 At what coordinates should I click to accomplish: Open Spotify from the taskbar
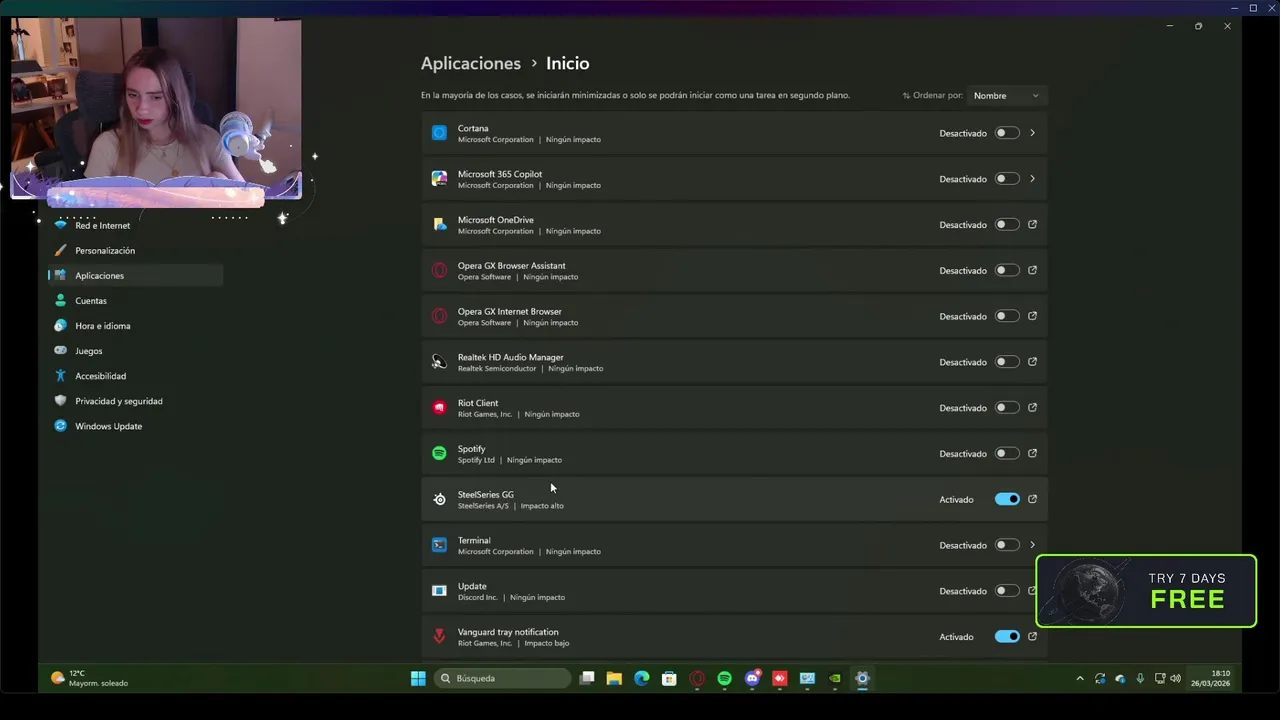pos(724,678)
